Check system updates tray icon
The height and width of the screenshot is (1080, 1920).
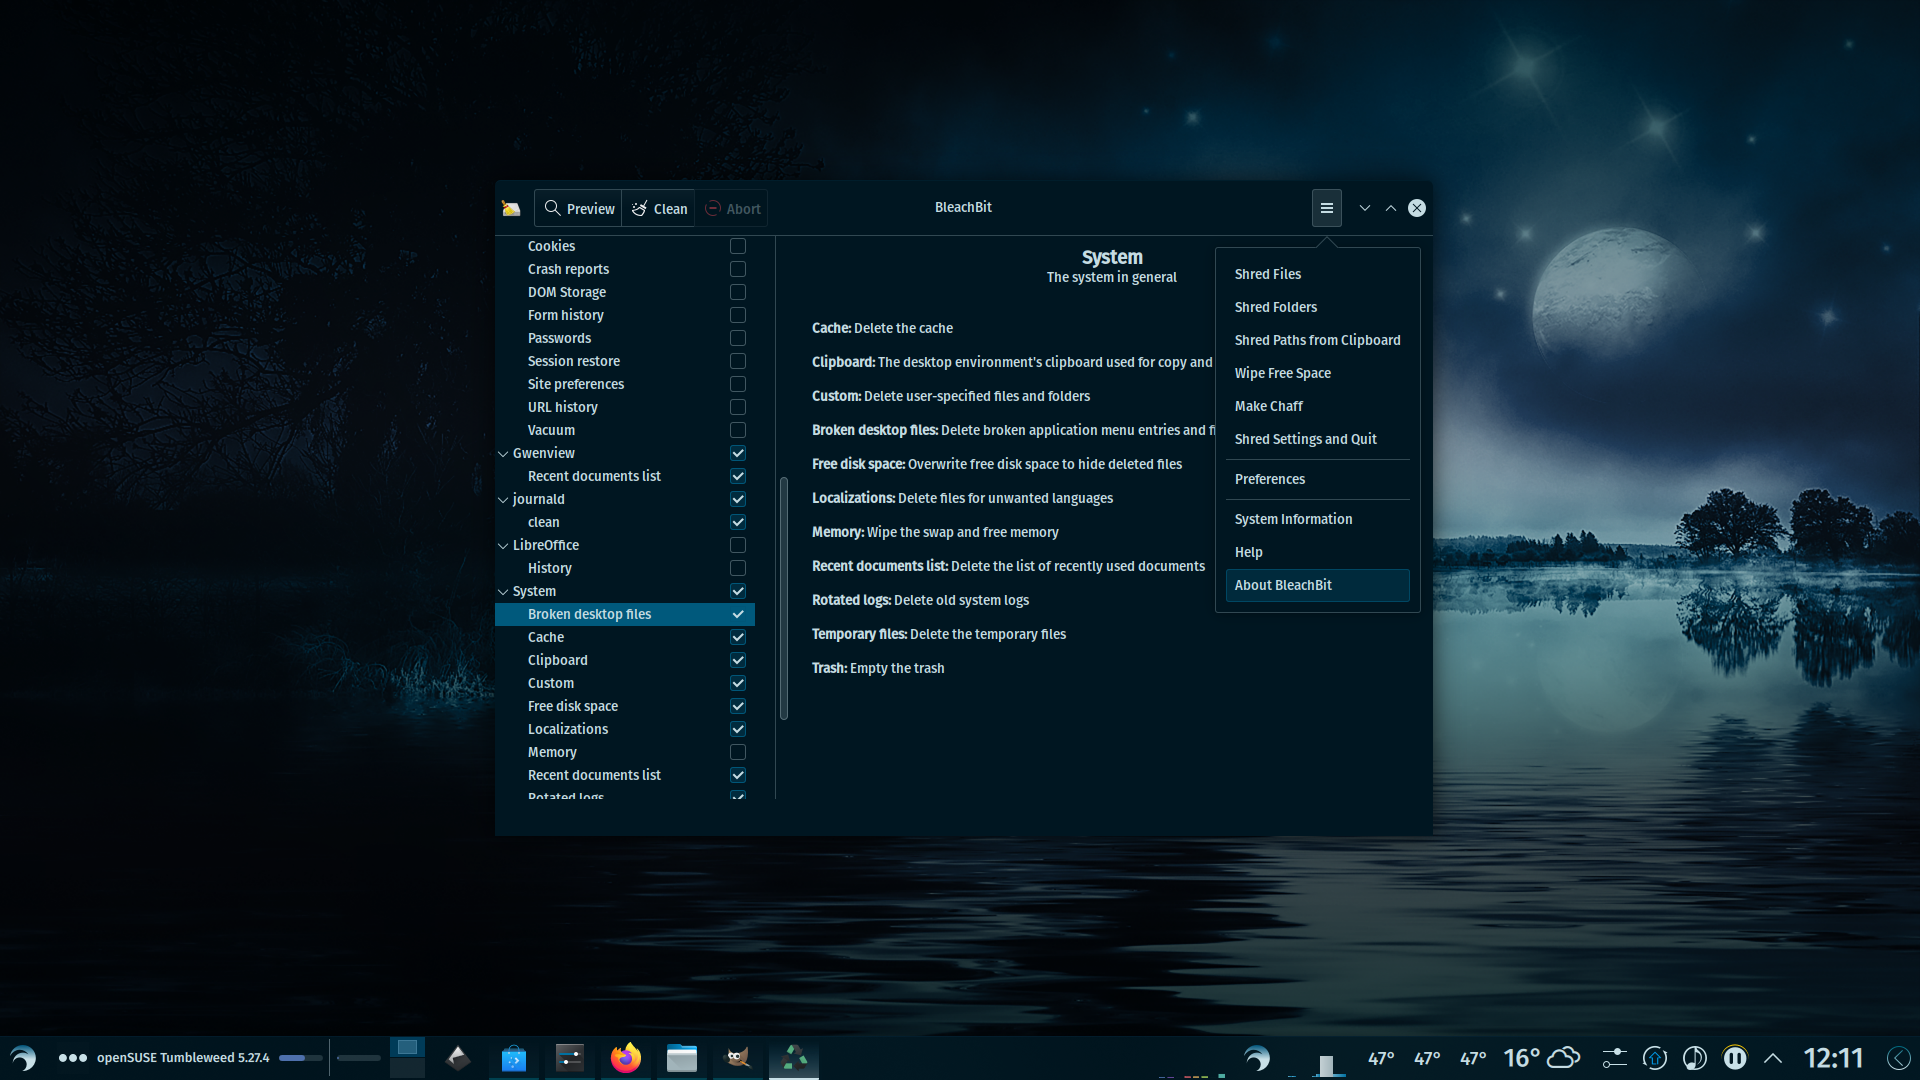[1655, 1058]
